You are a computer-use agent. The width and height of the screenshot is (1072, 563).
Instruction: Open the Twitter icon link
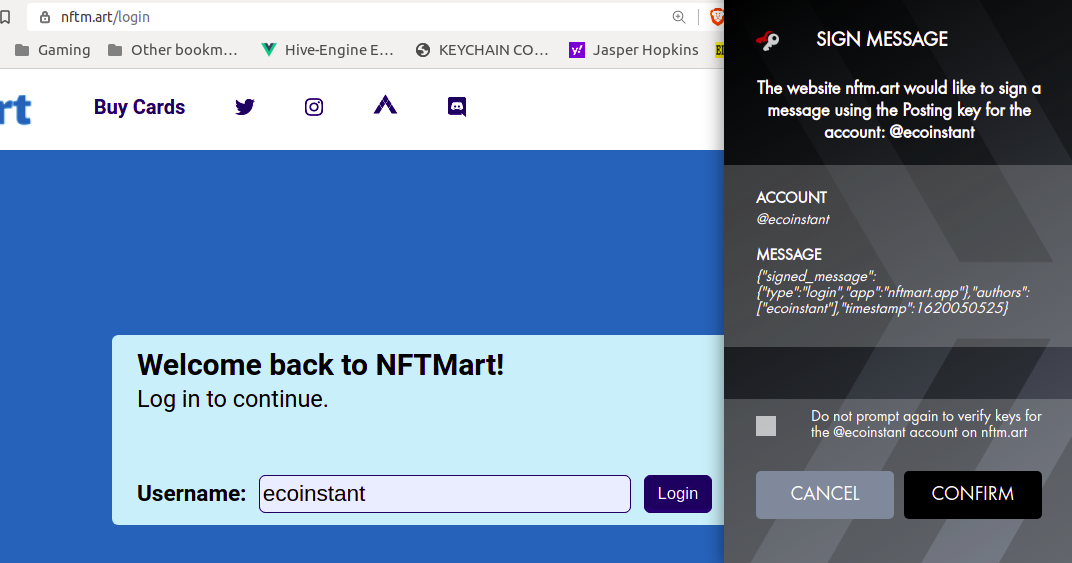coord(245,107)
